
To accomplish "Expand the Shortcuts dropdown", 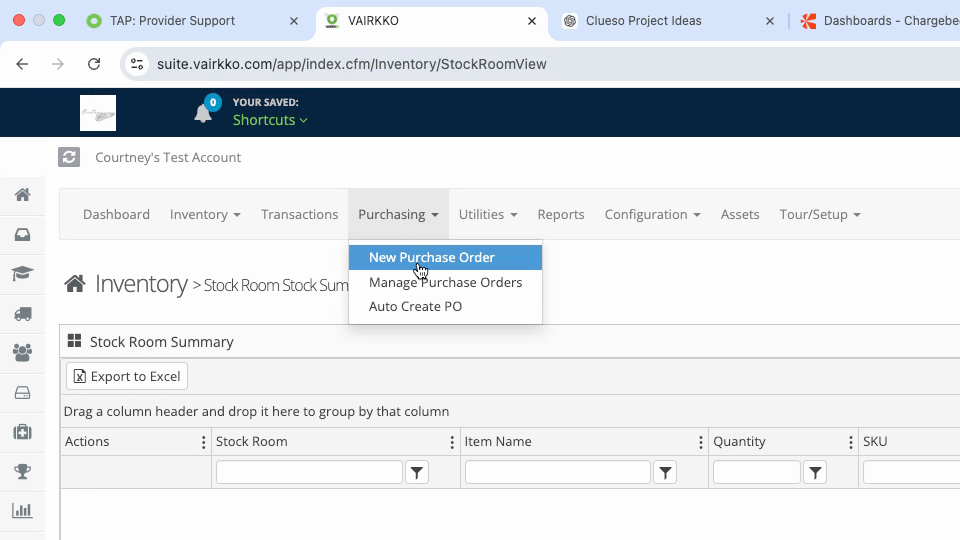I will 270,120.
